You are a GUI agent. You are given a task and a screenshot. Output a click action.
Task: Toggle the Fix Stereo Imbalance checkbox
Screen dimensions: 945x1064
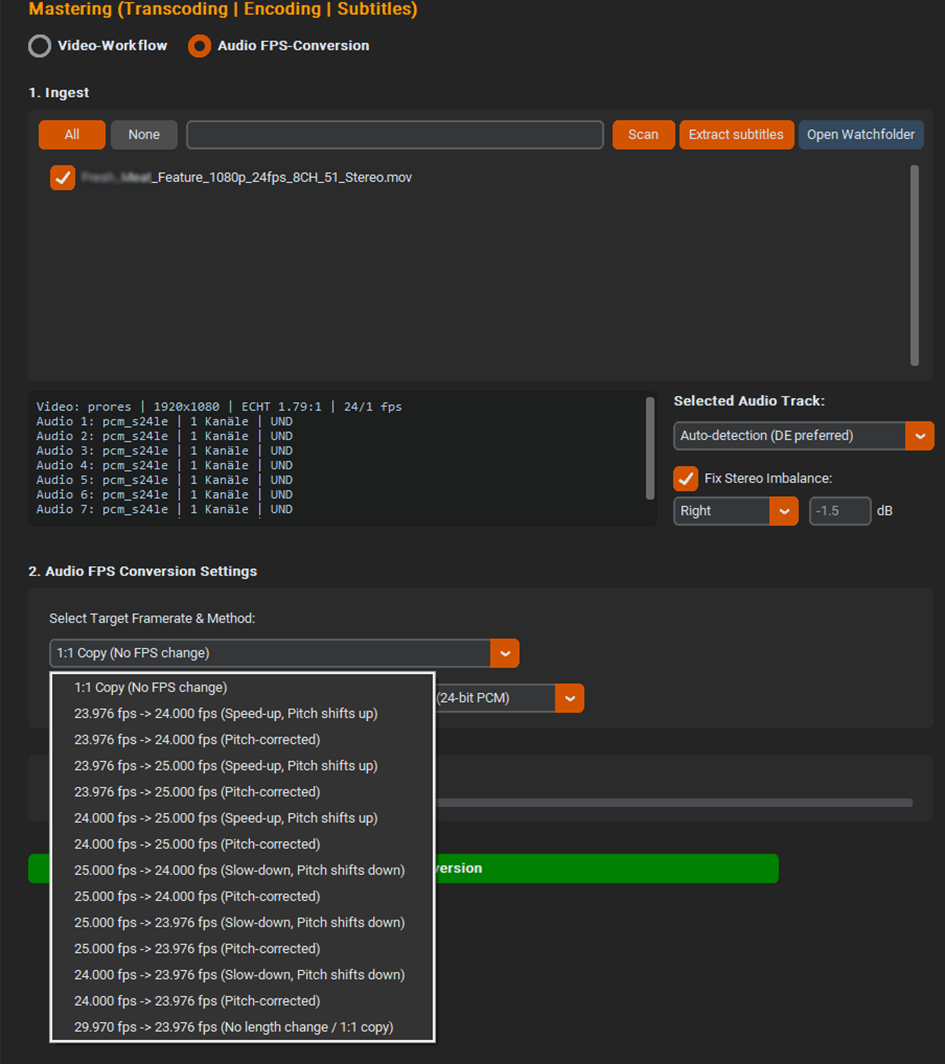coord(685,478)
